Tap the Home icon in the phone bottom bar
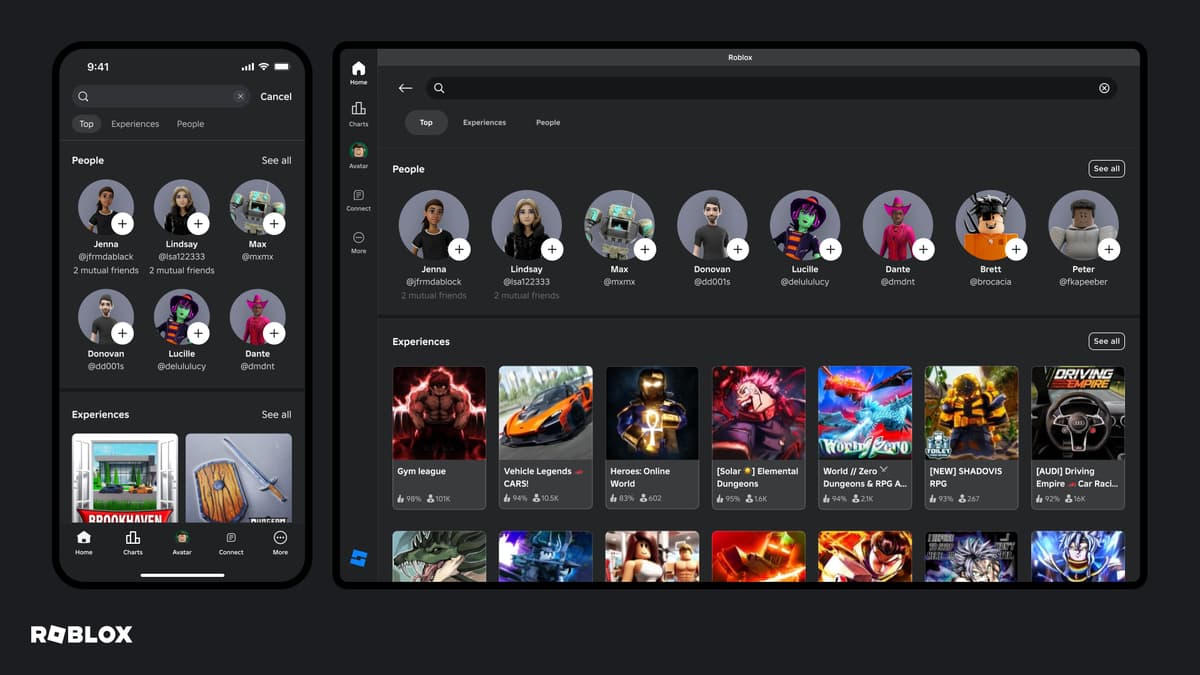 [x=84, y=542]
